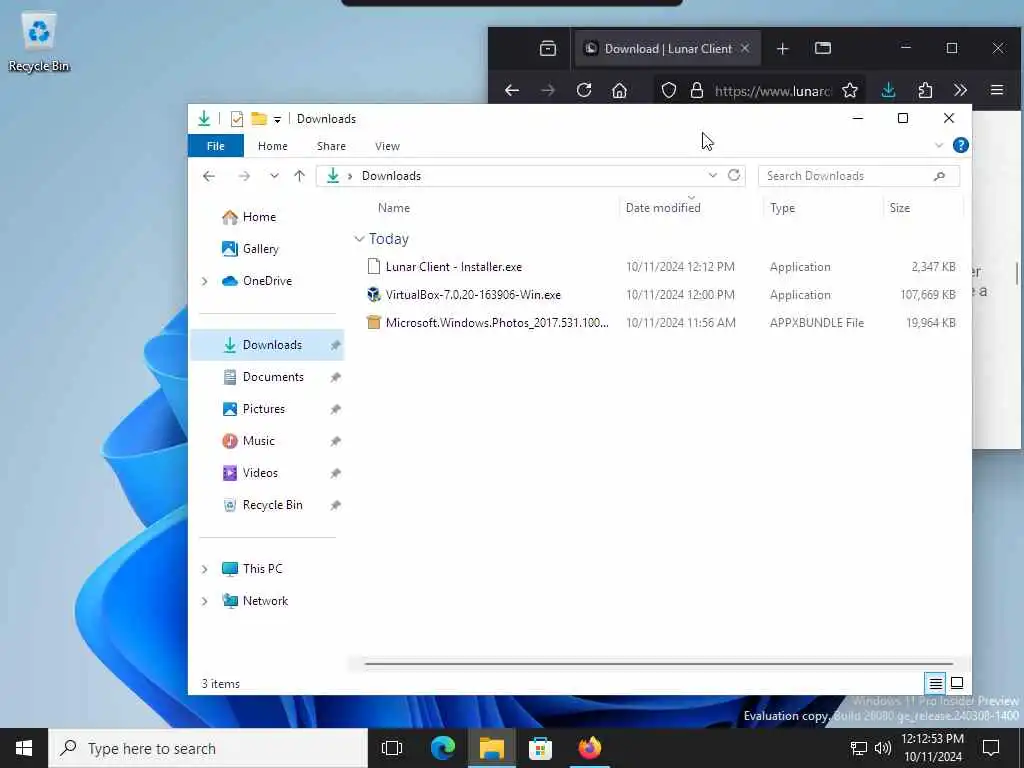This screenshot has height=768, width=1024.
Task: Open Microsoft Store from taskbar
Action: coord(540,748)
